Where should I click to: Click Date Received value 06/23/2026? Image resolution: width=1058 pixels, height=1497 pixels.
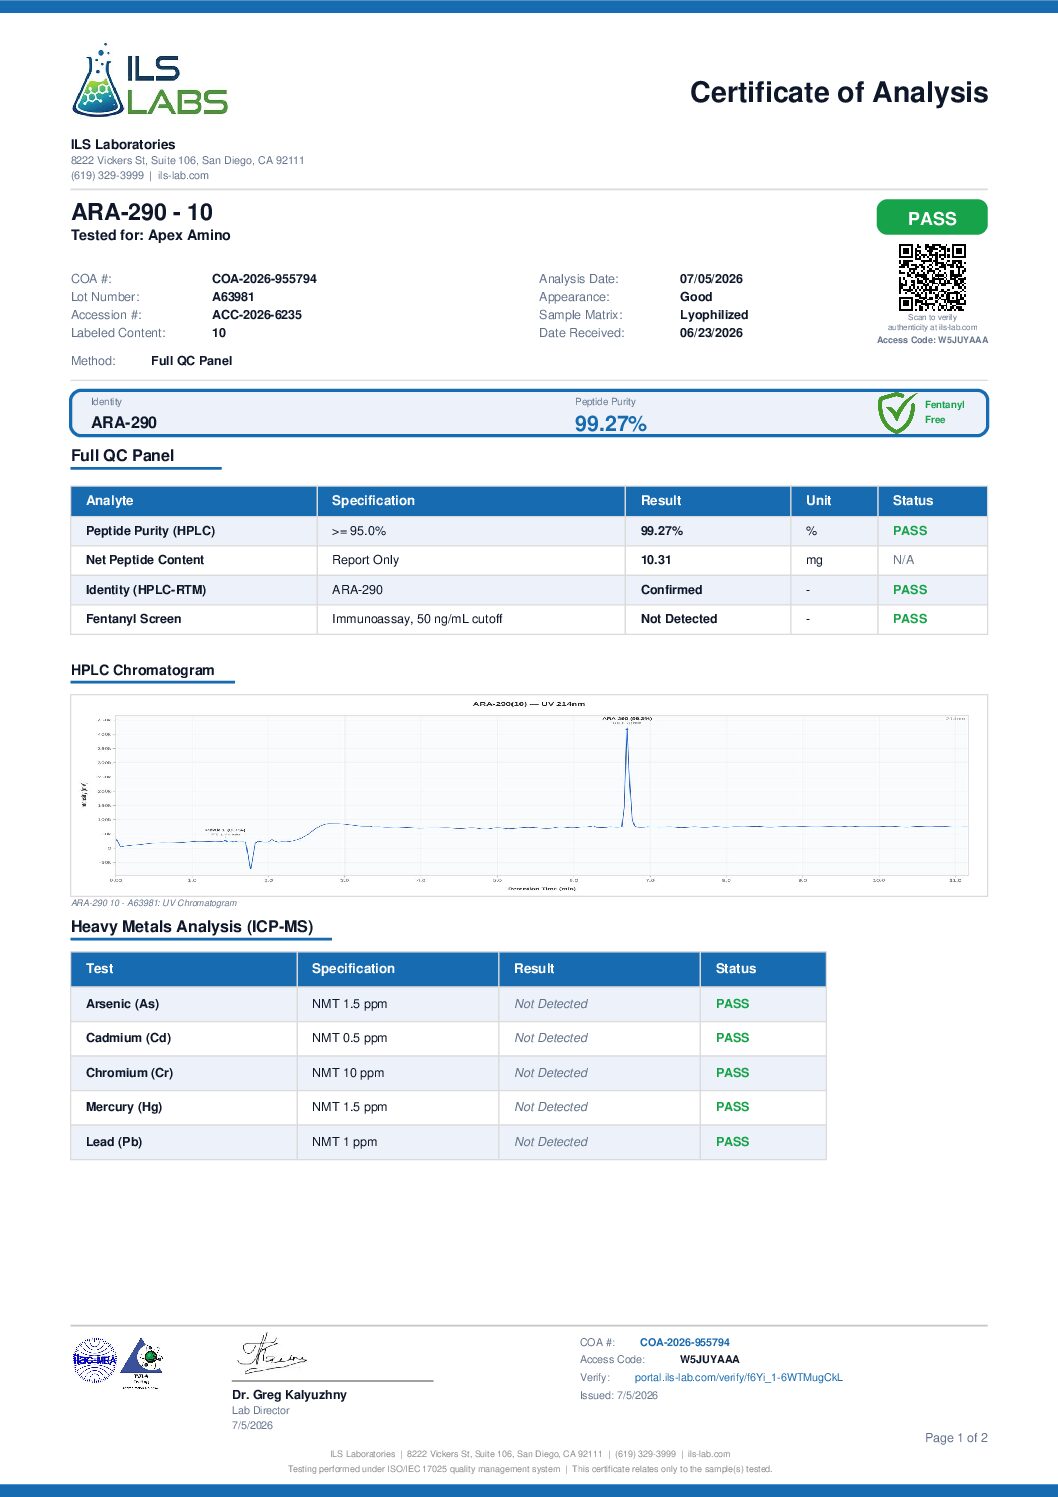(x=711, y=333)
